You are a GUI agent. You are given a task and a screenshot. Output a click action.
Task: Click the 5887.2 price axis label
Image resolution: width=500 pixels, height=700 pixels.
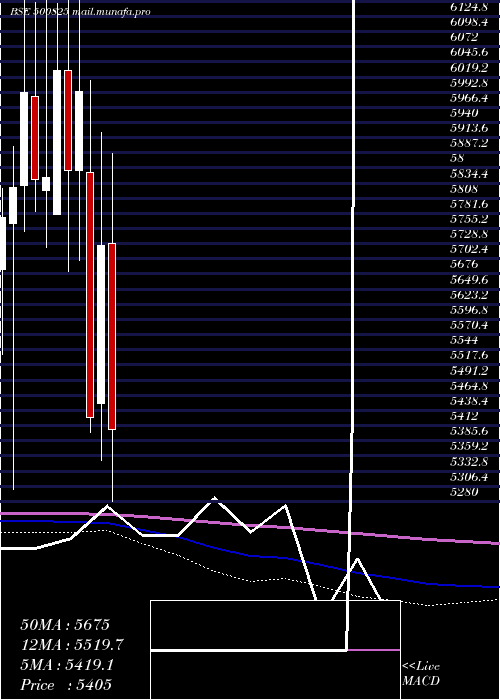469,143
